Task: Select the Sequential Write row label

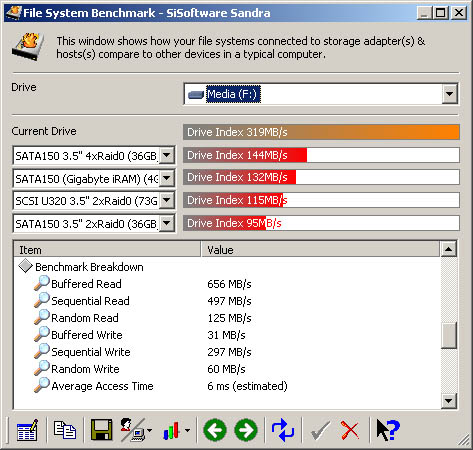Action: coord(91,352)
